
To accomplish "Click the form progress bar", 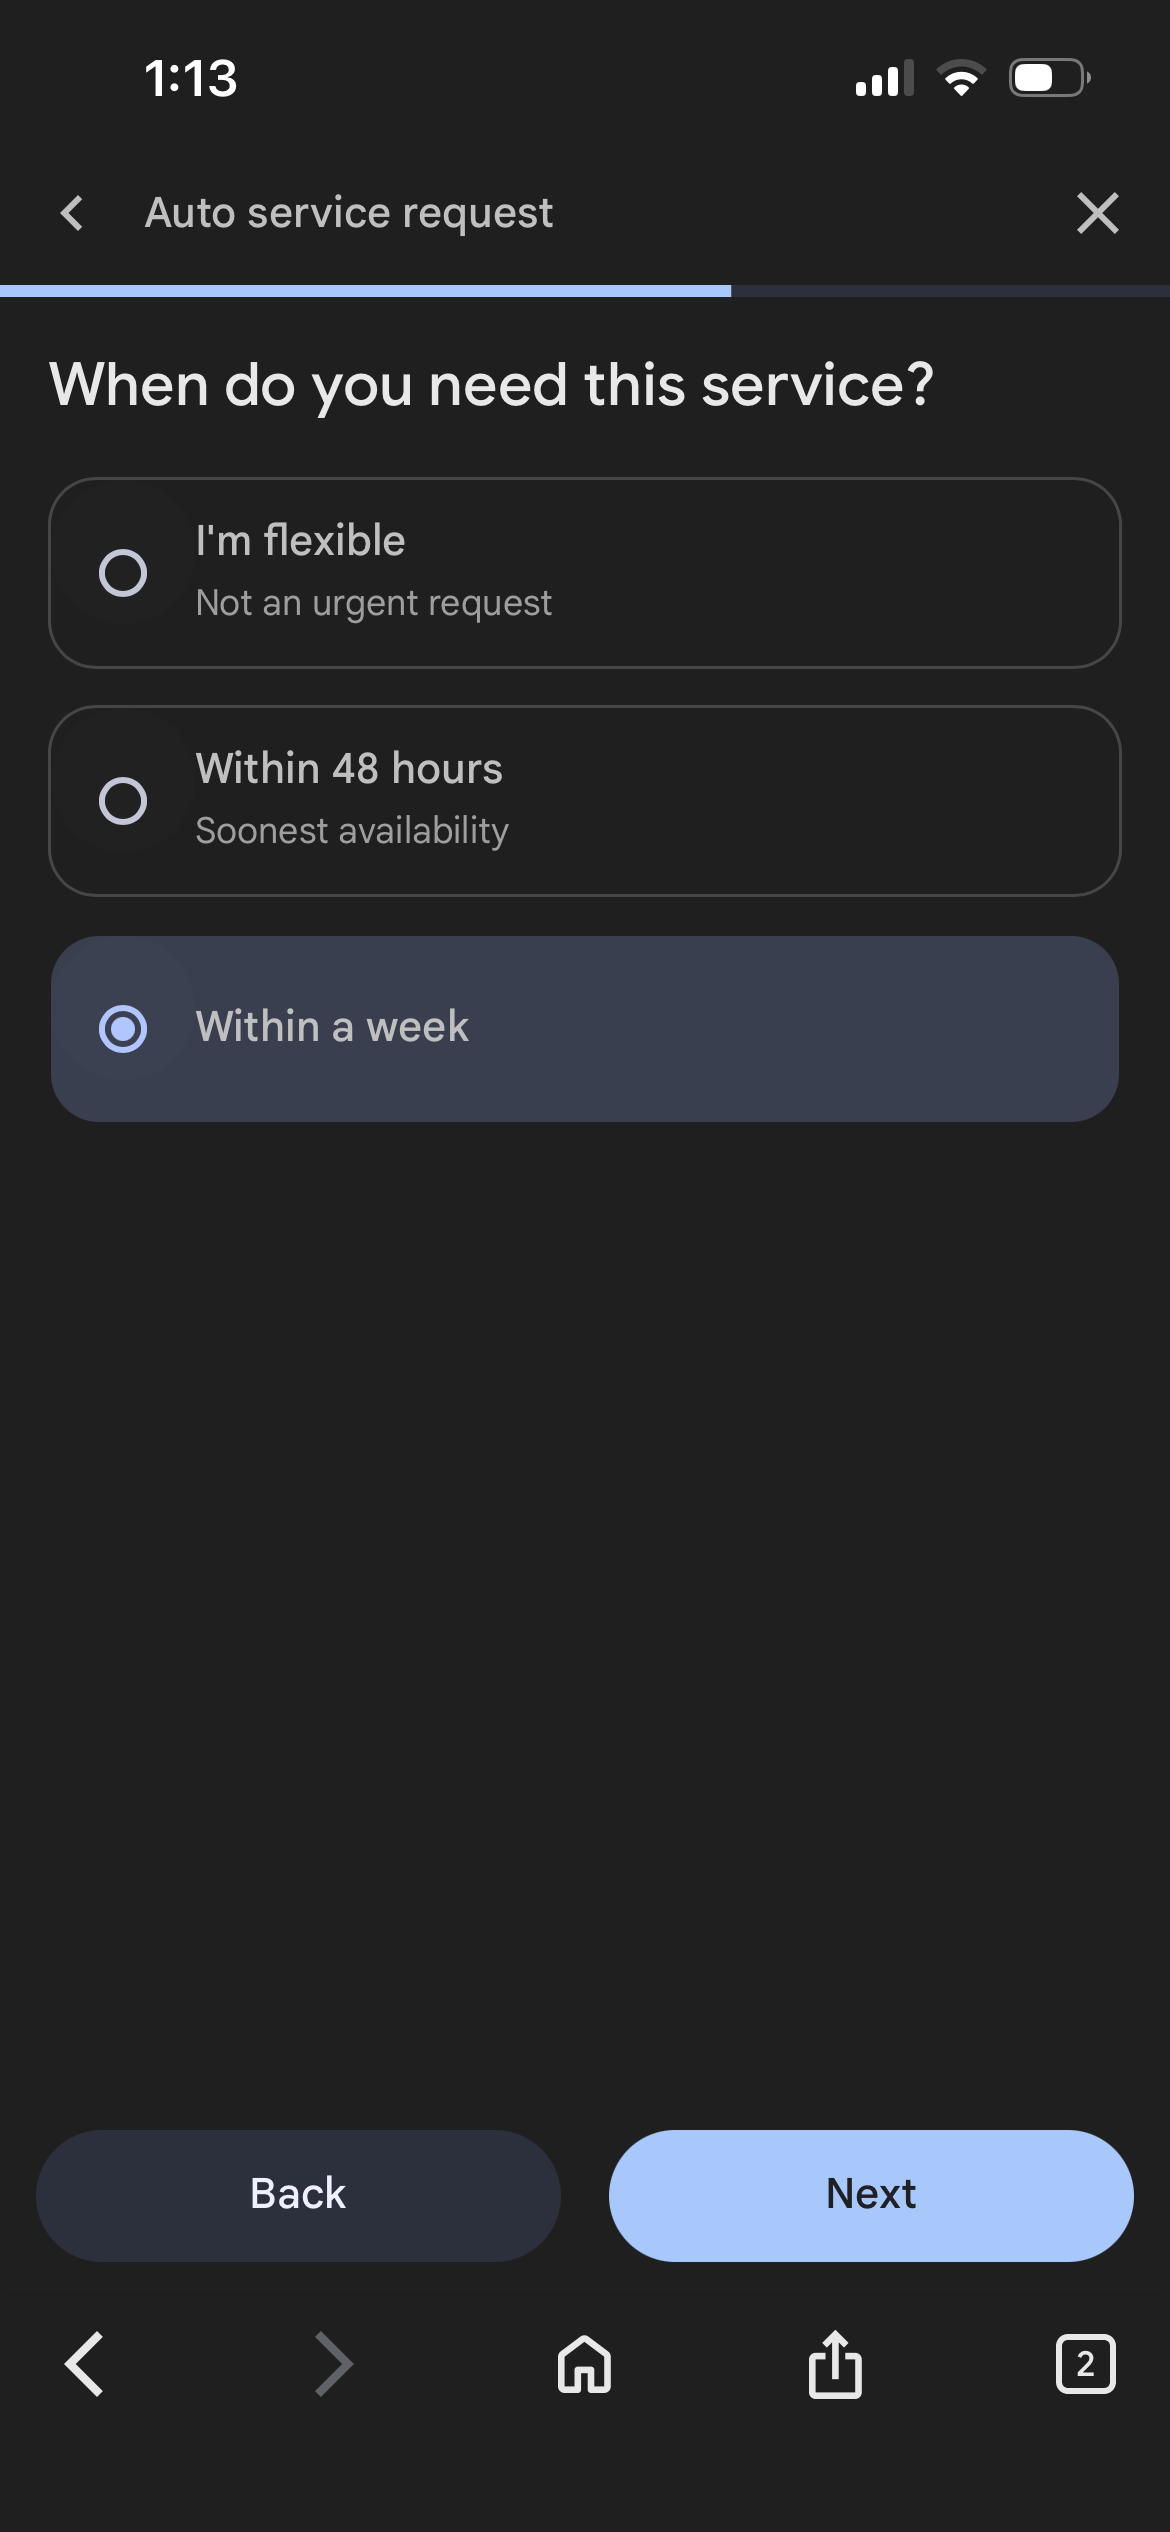I will coord(585,291).
